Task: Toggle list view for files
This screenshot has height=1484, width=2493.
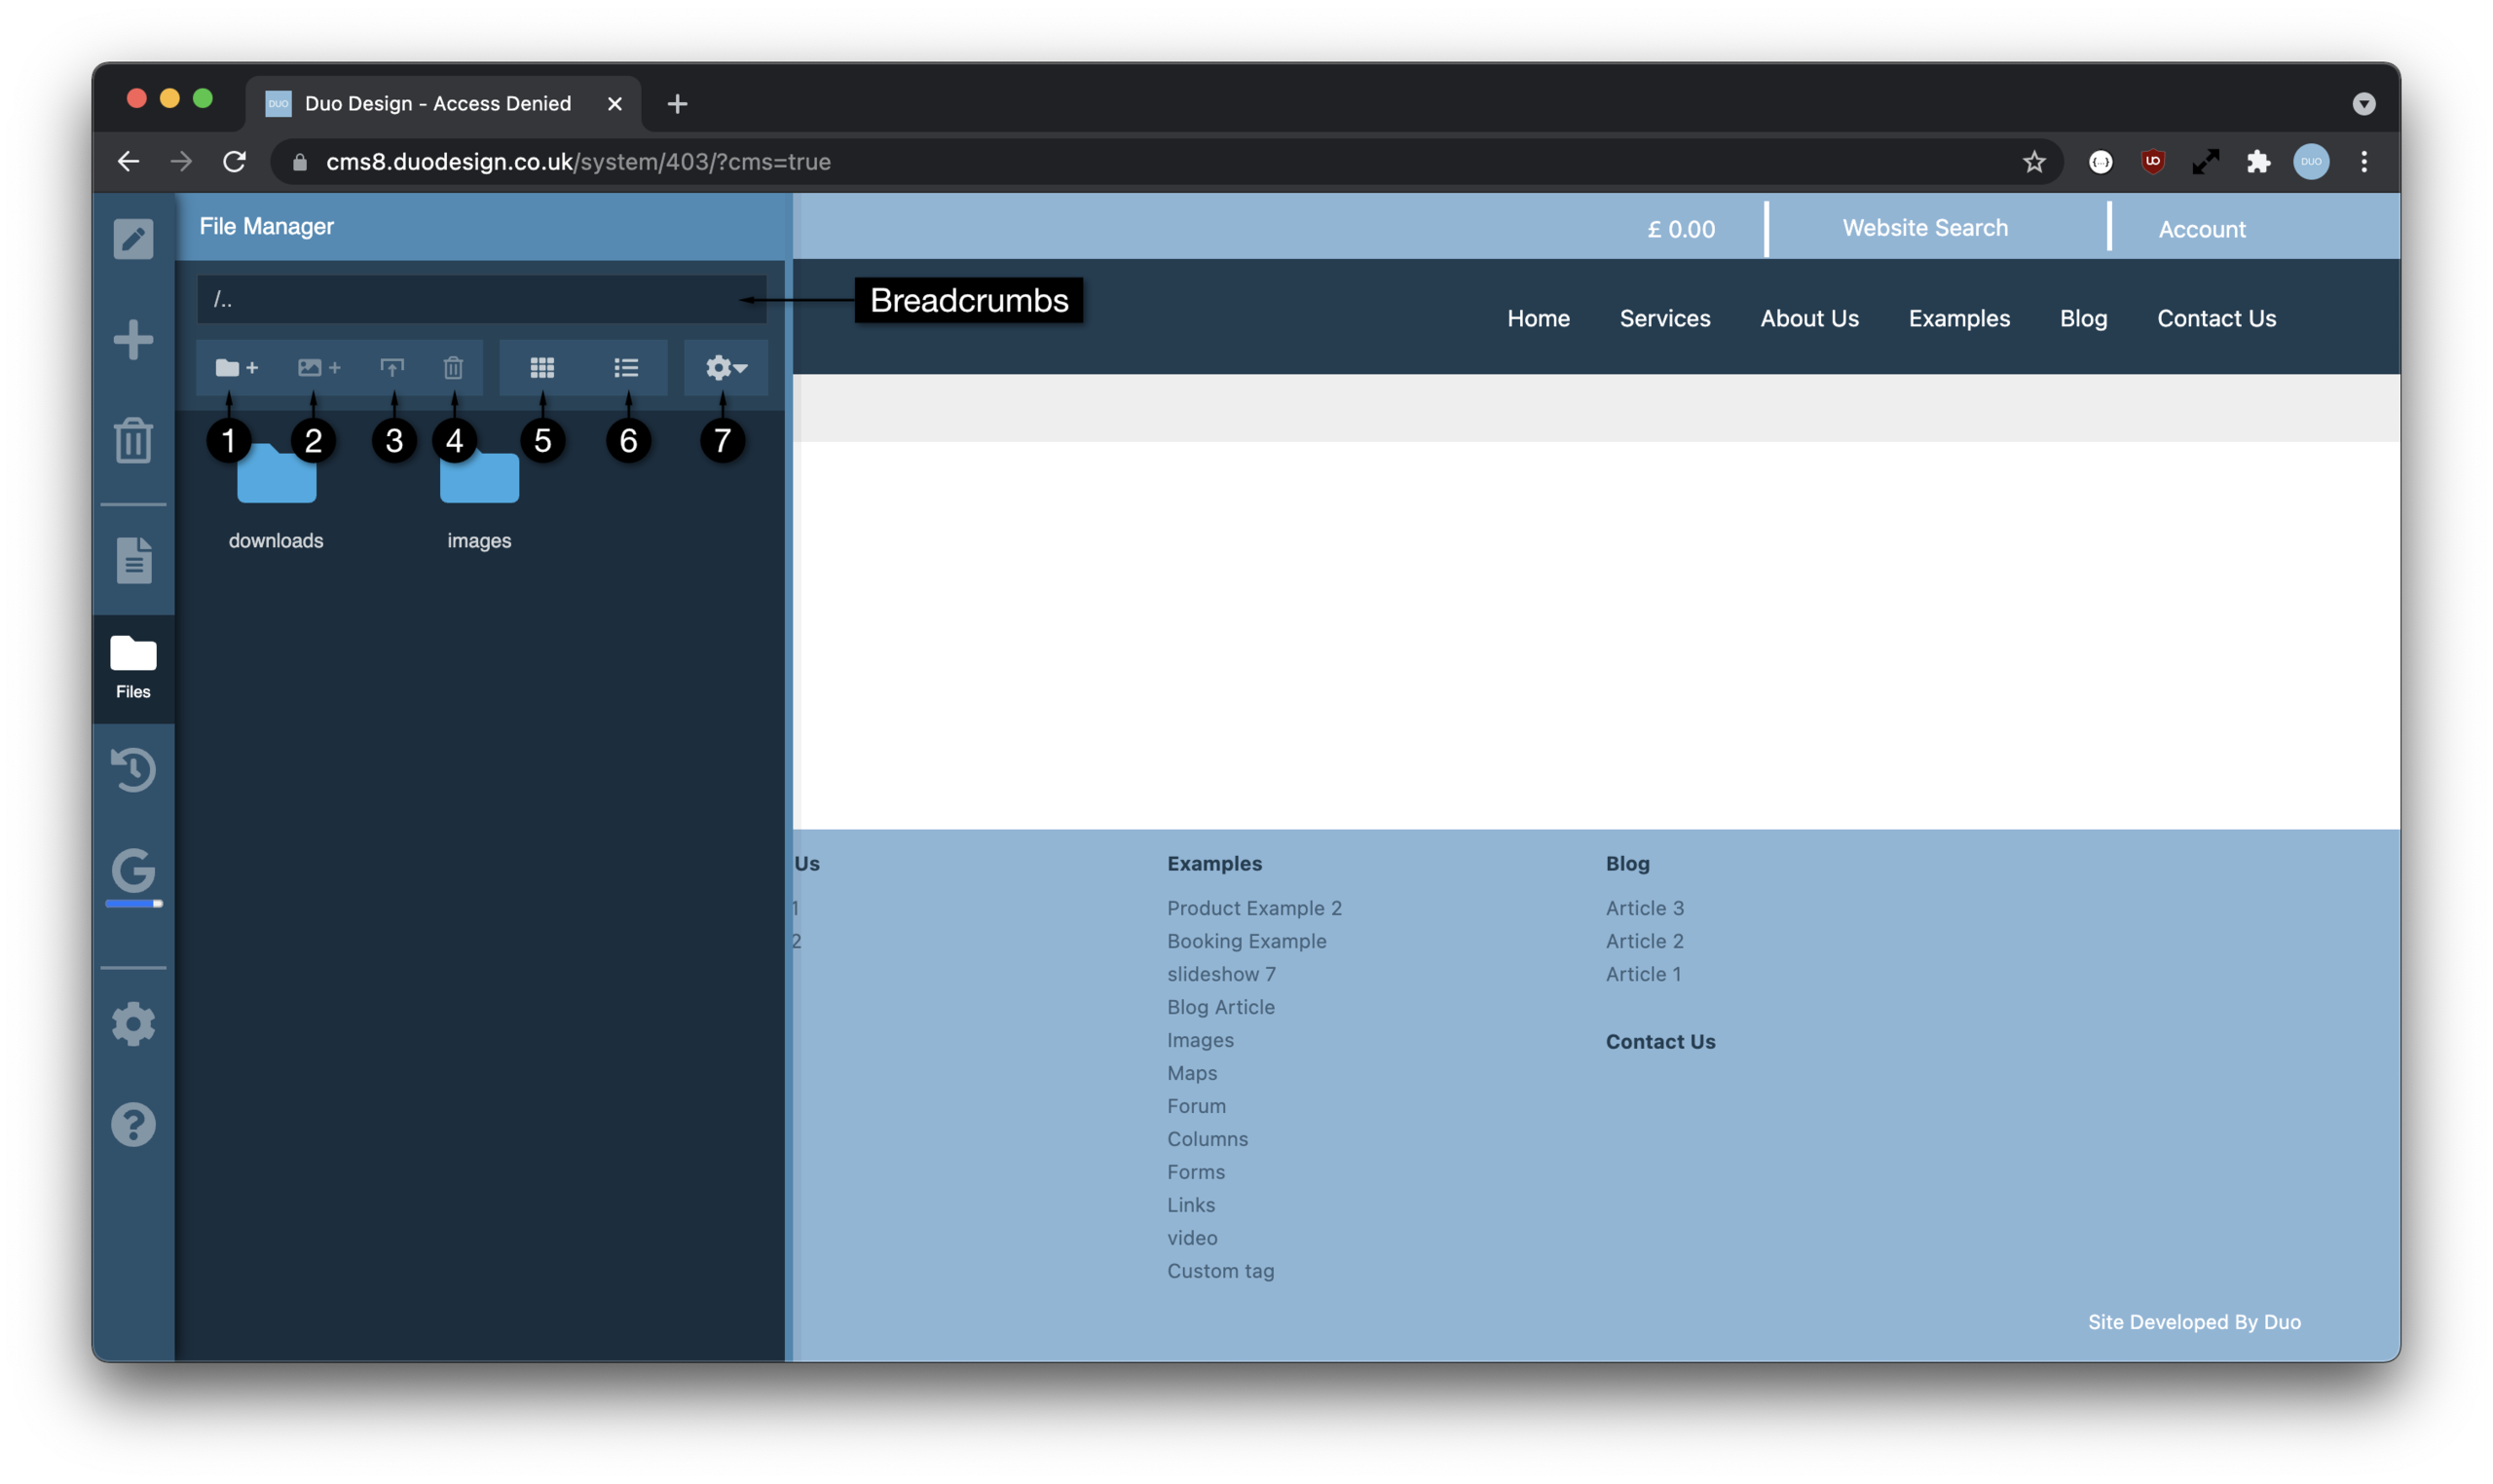Action: click(x=626, y=367)
